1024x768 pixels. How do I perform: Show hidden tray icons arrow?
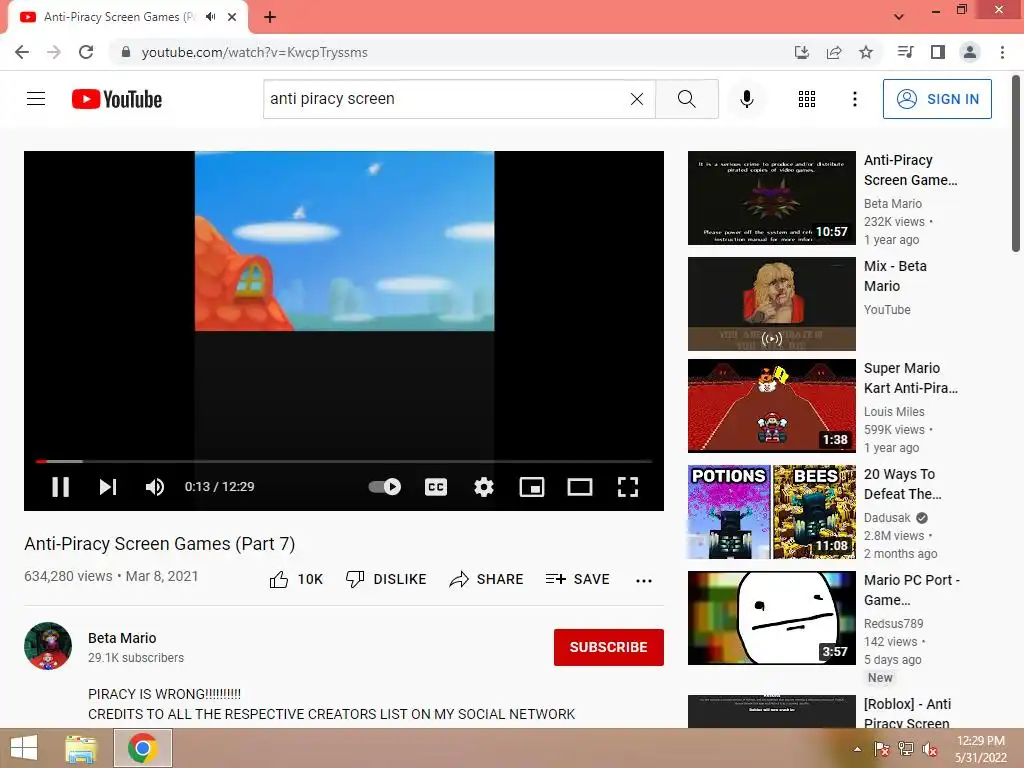(857, 749)
